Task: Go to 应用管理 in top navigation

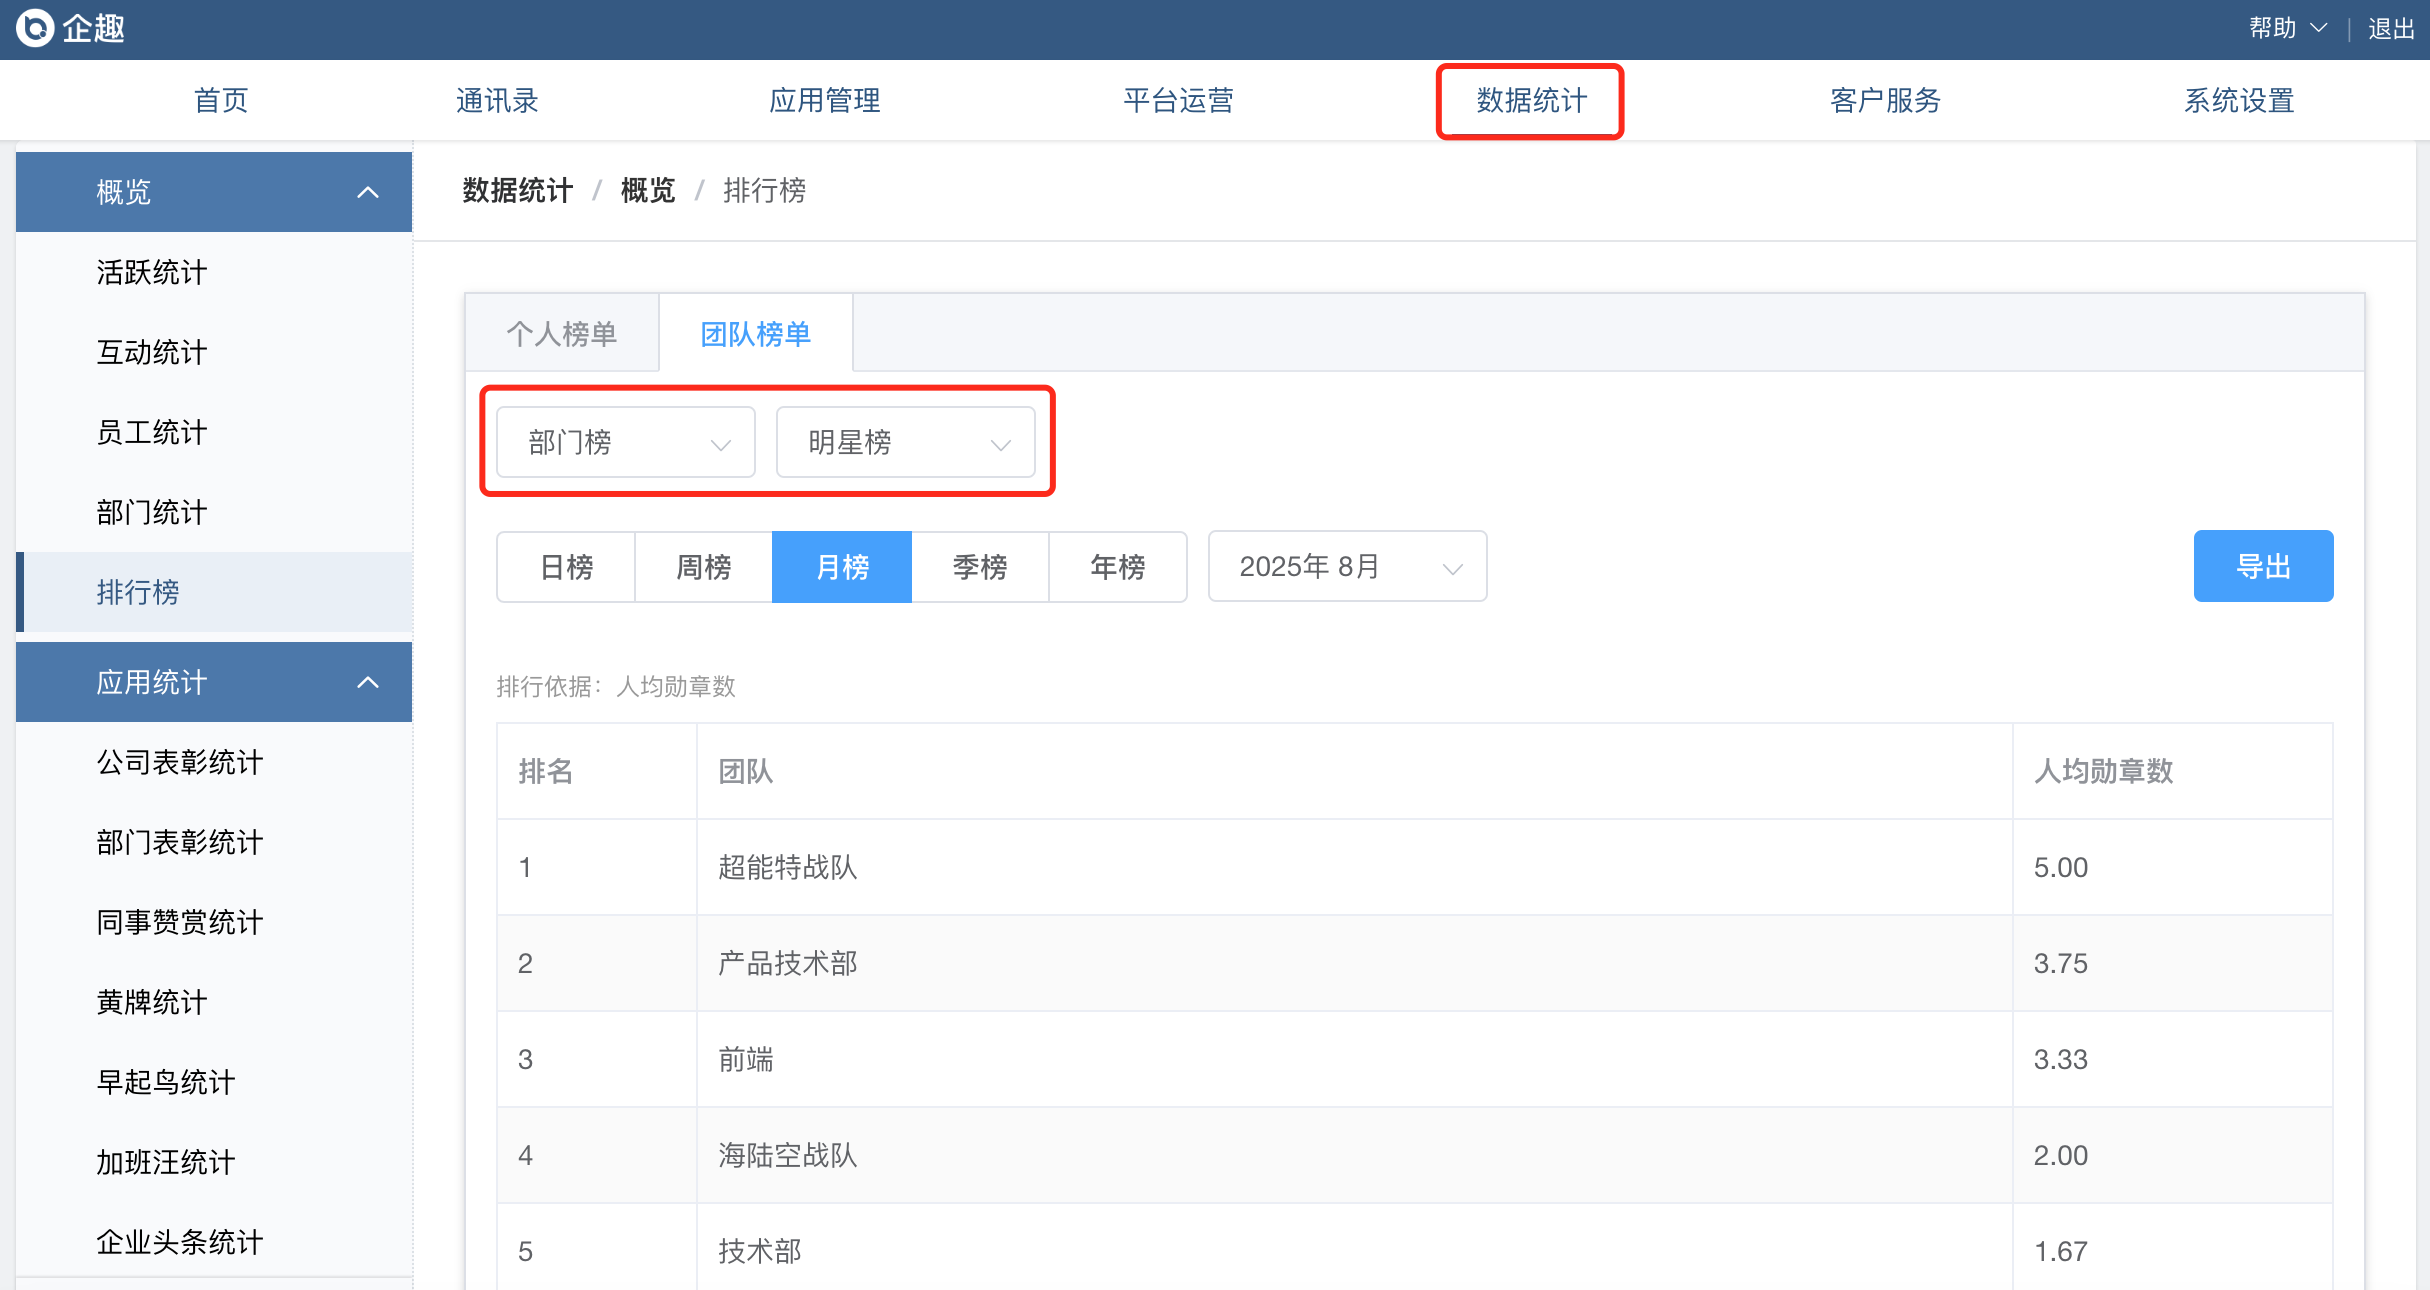Action: click(x=825, y=101)
